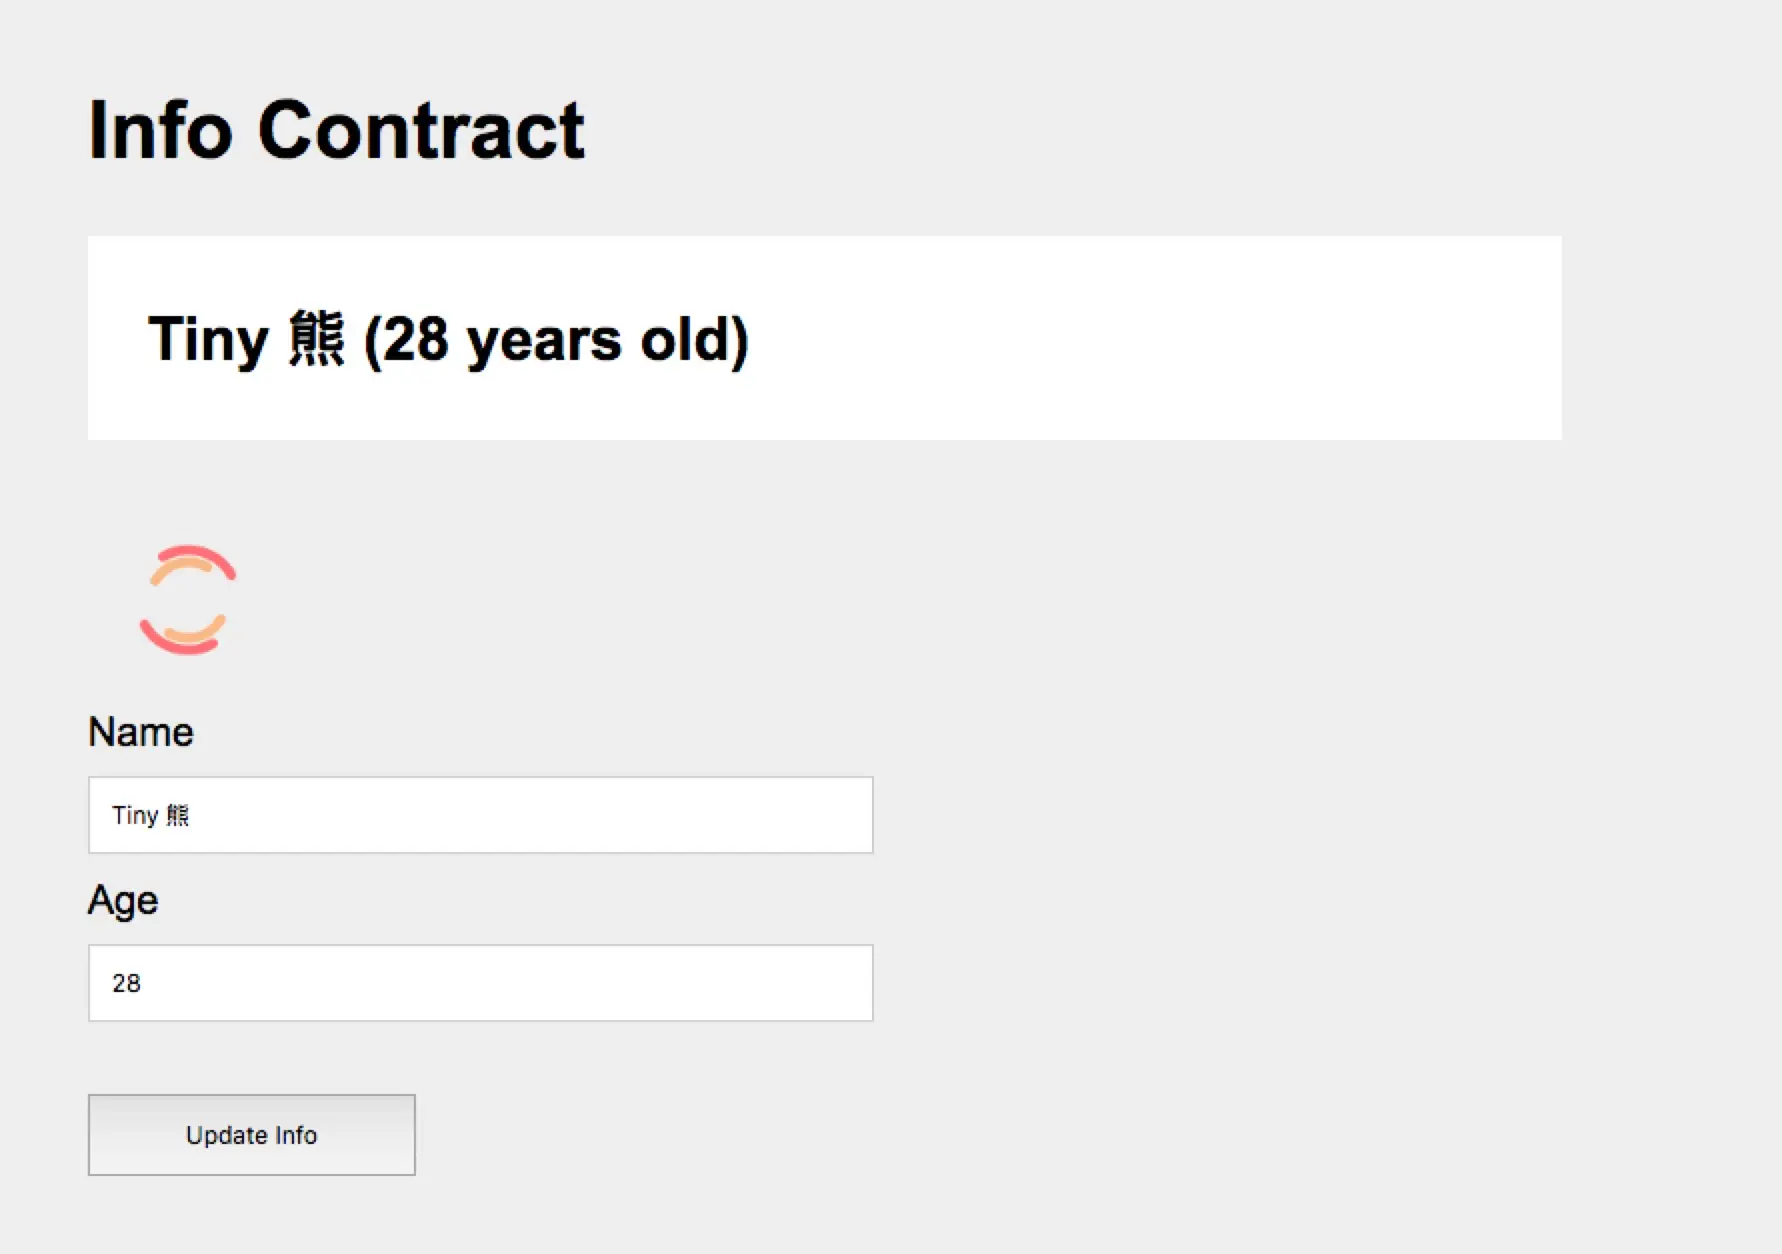Click the word "Contract" in the page title
Viewport: 1782px width, 1254px height.
click(421, 130)
